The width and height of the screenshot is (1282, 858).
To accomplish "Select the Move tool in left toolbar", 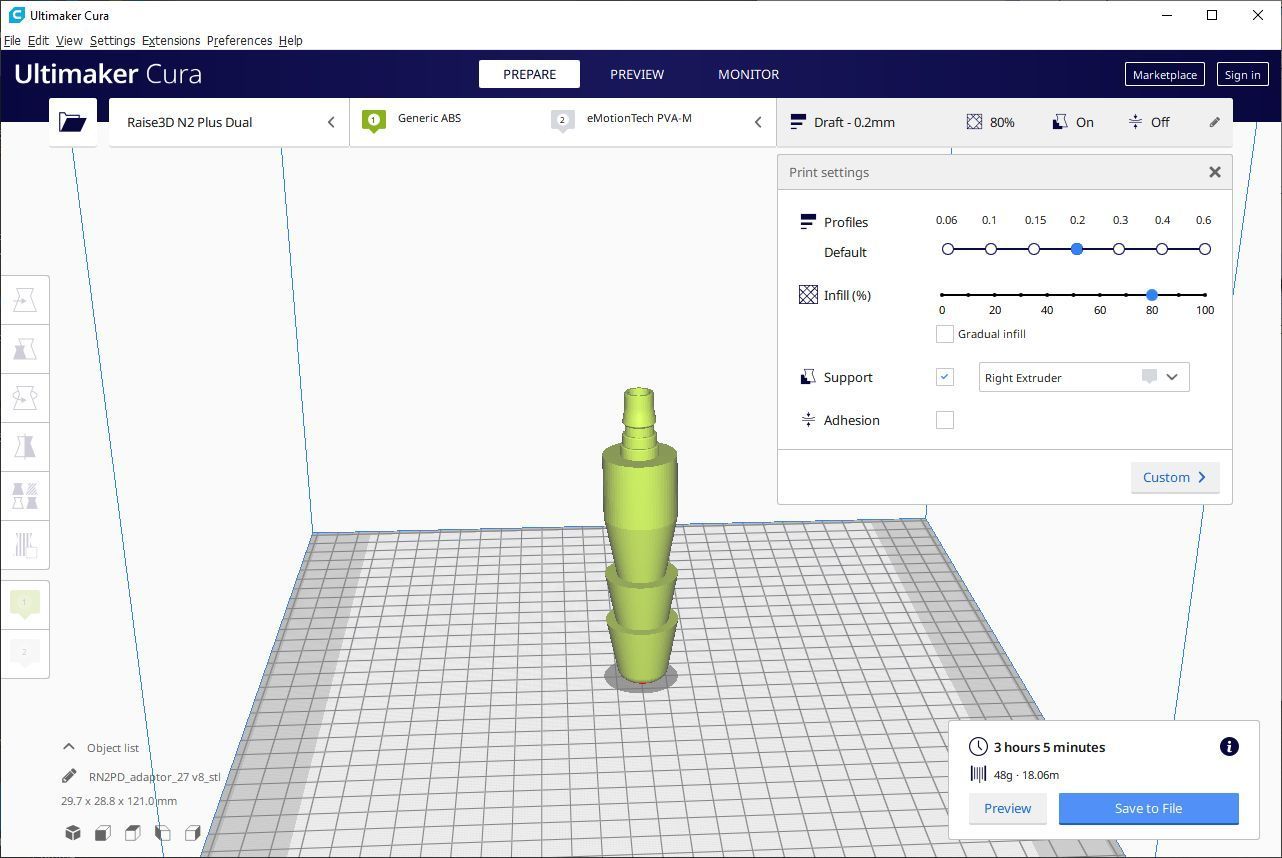I will [25, 300].
